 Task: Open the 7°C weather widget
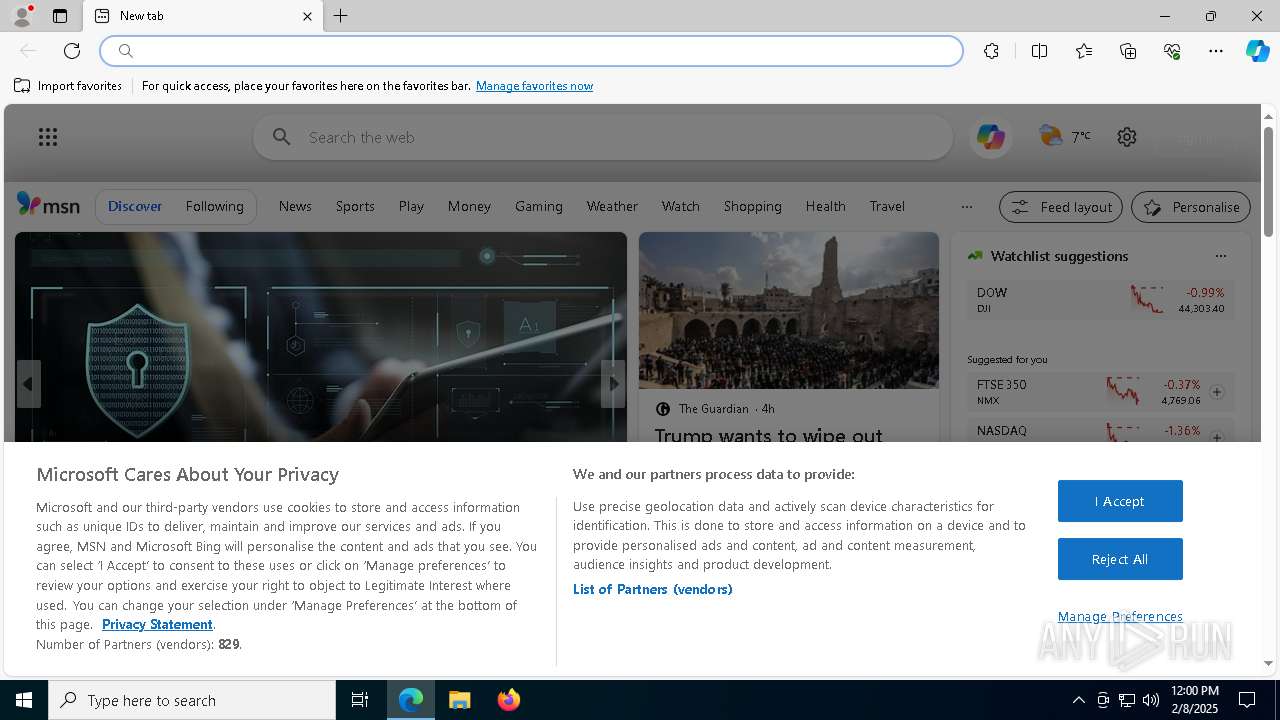coord(1065,136)
